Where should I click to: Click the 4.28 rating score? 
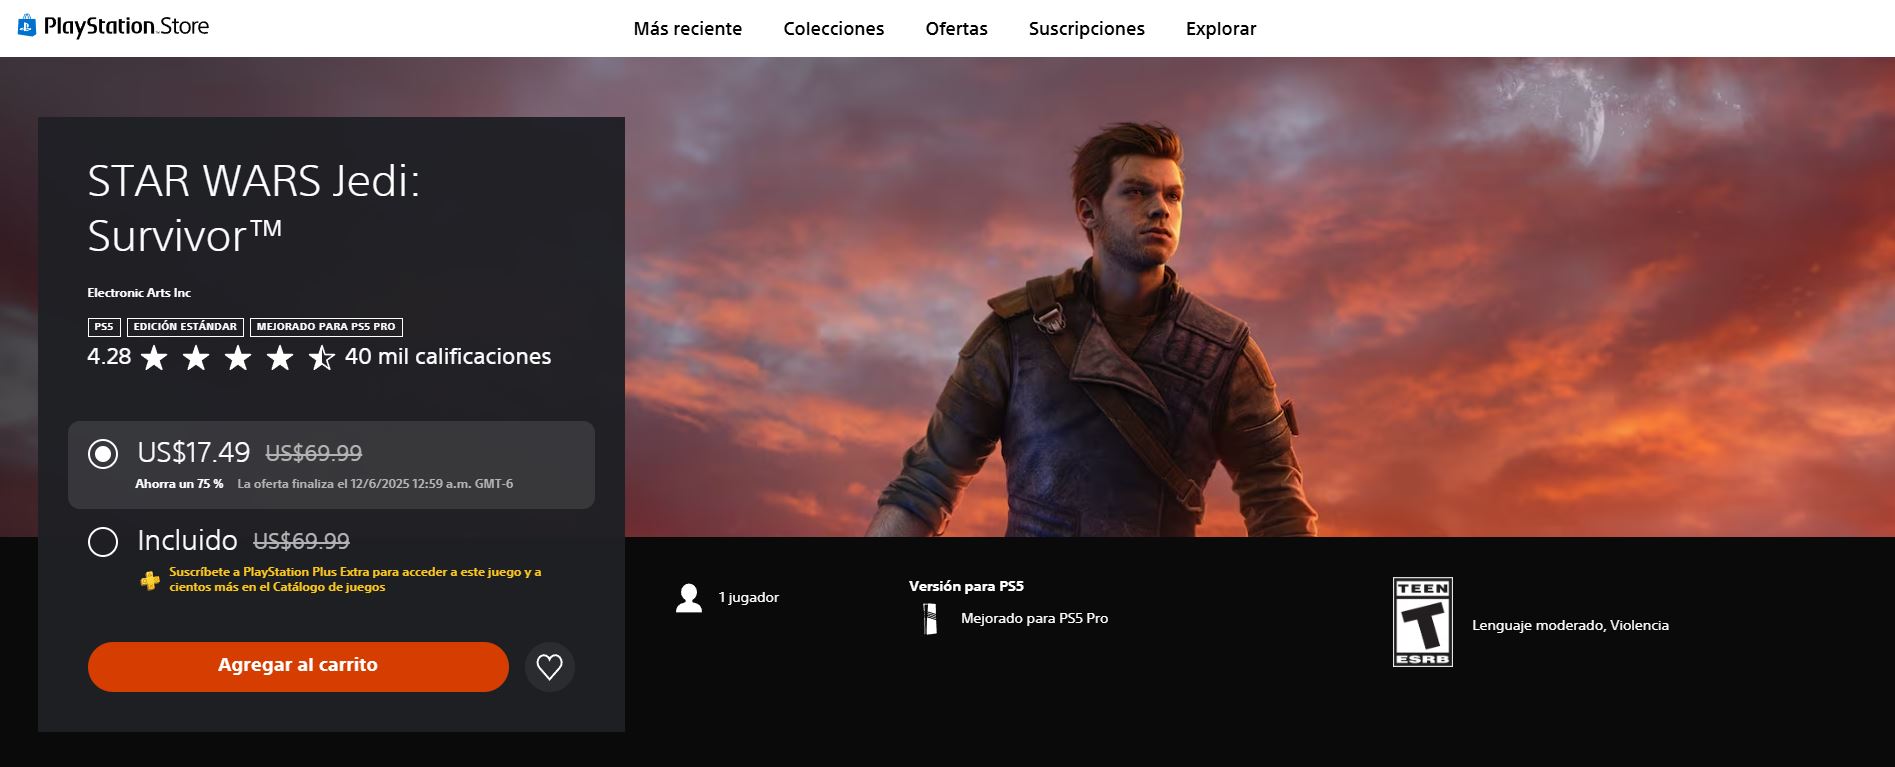(x=109, y=356)
